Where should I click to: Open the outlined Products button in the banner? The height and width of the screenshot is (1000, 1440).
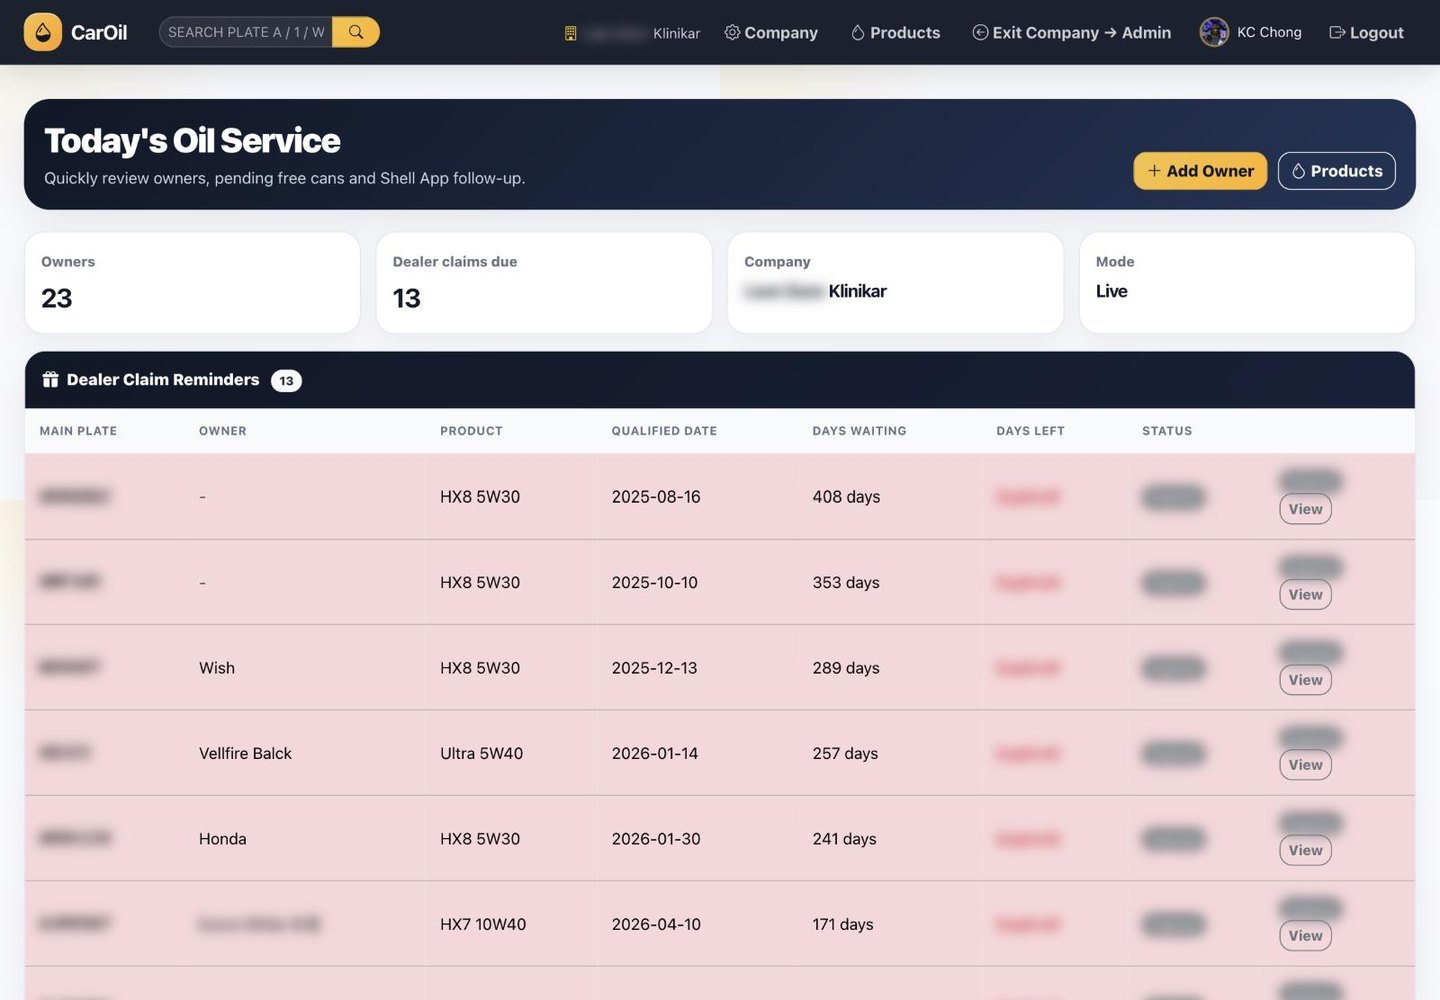pyautogui.click(x=1336, y=171)
